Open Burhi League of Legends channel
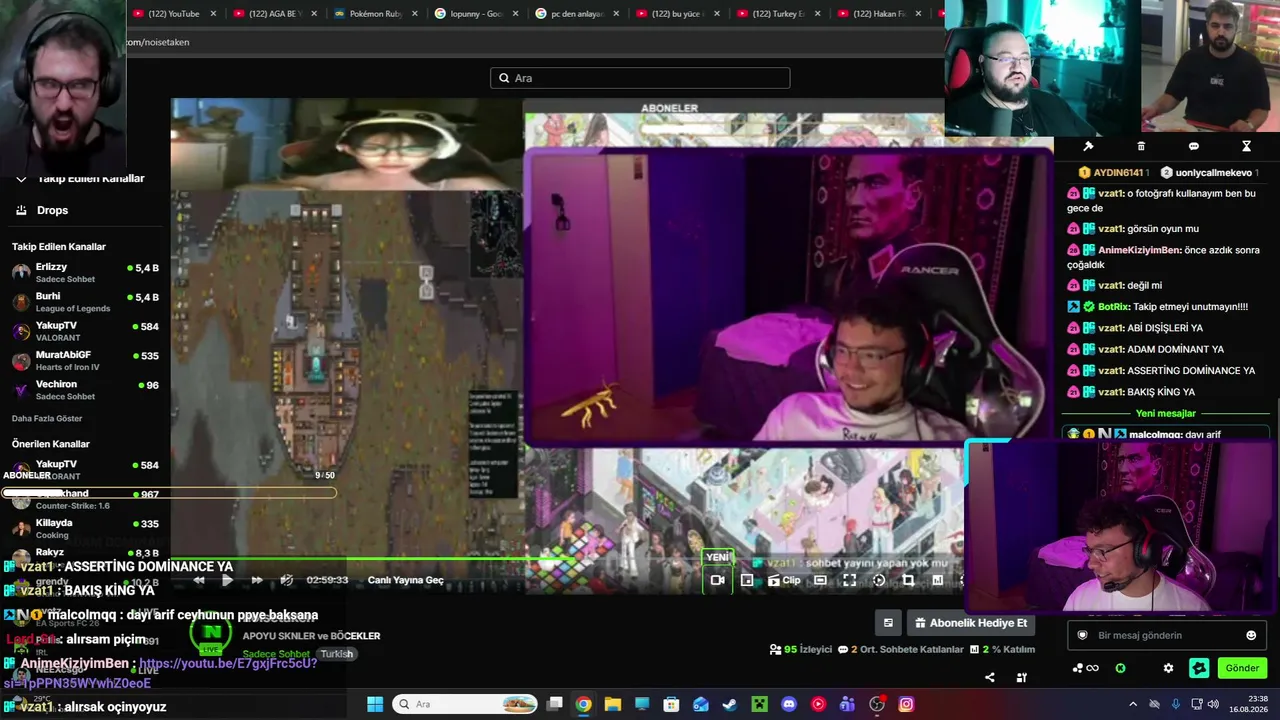 (x=85, y=302)
